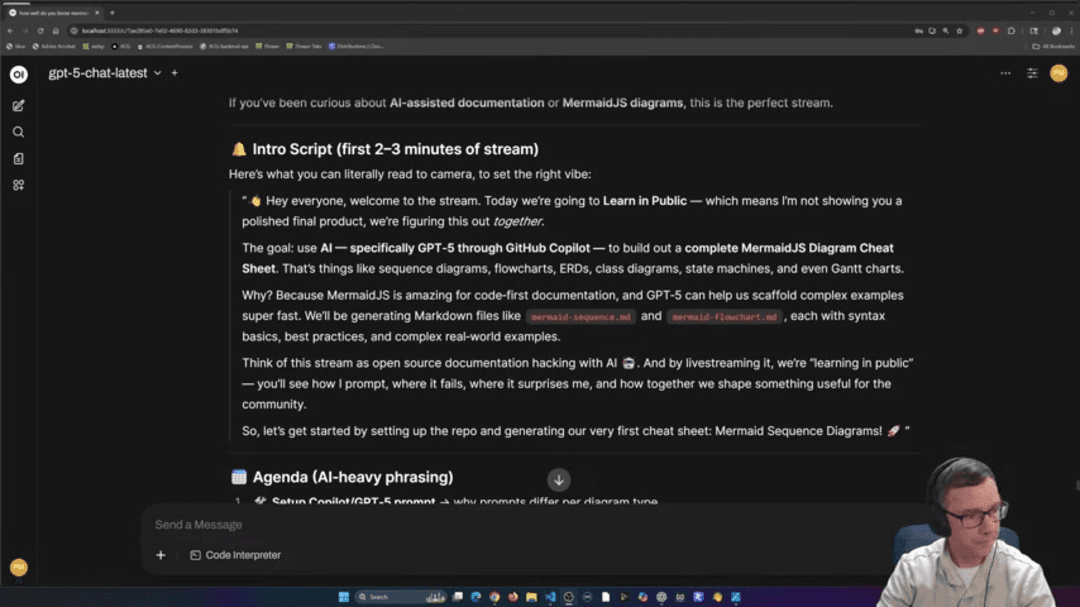Open Visual Studio Code from taskbar
Viewport: 1080px width, 607px height.
point(550,597)
